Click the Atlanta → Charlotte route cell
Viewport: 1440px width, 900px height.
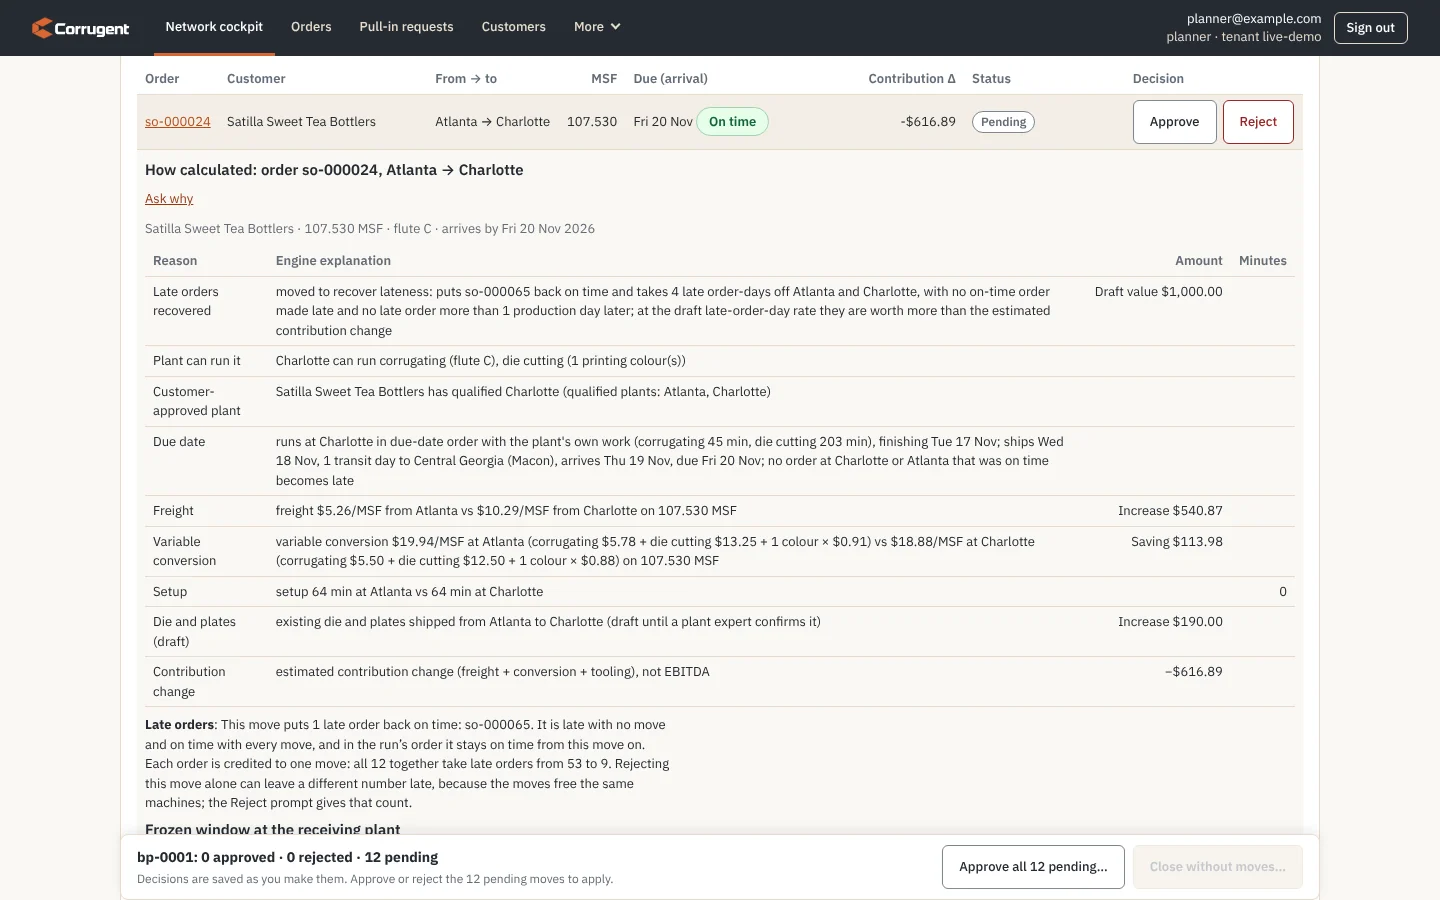click(x=492, y=122)
